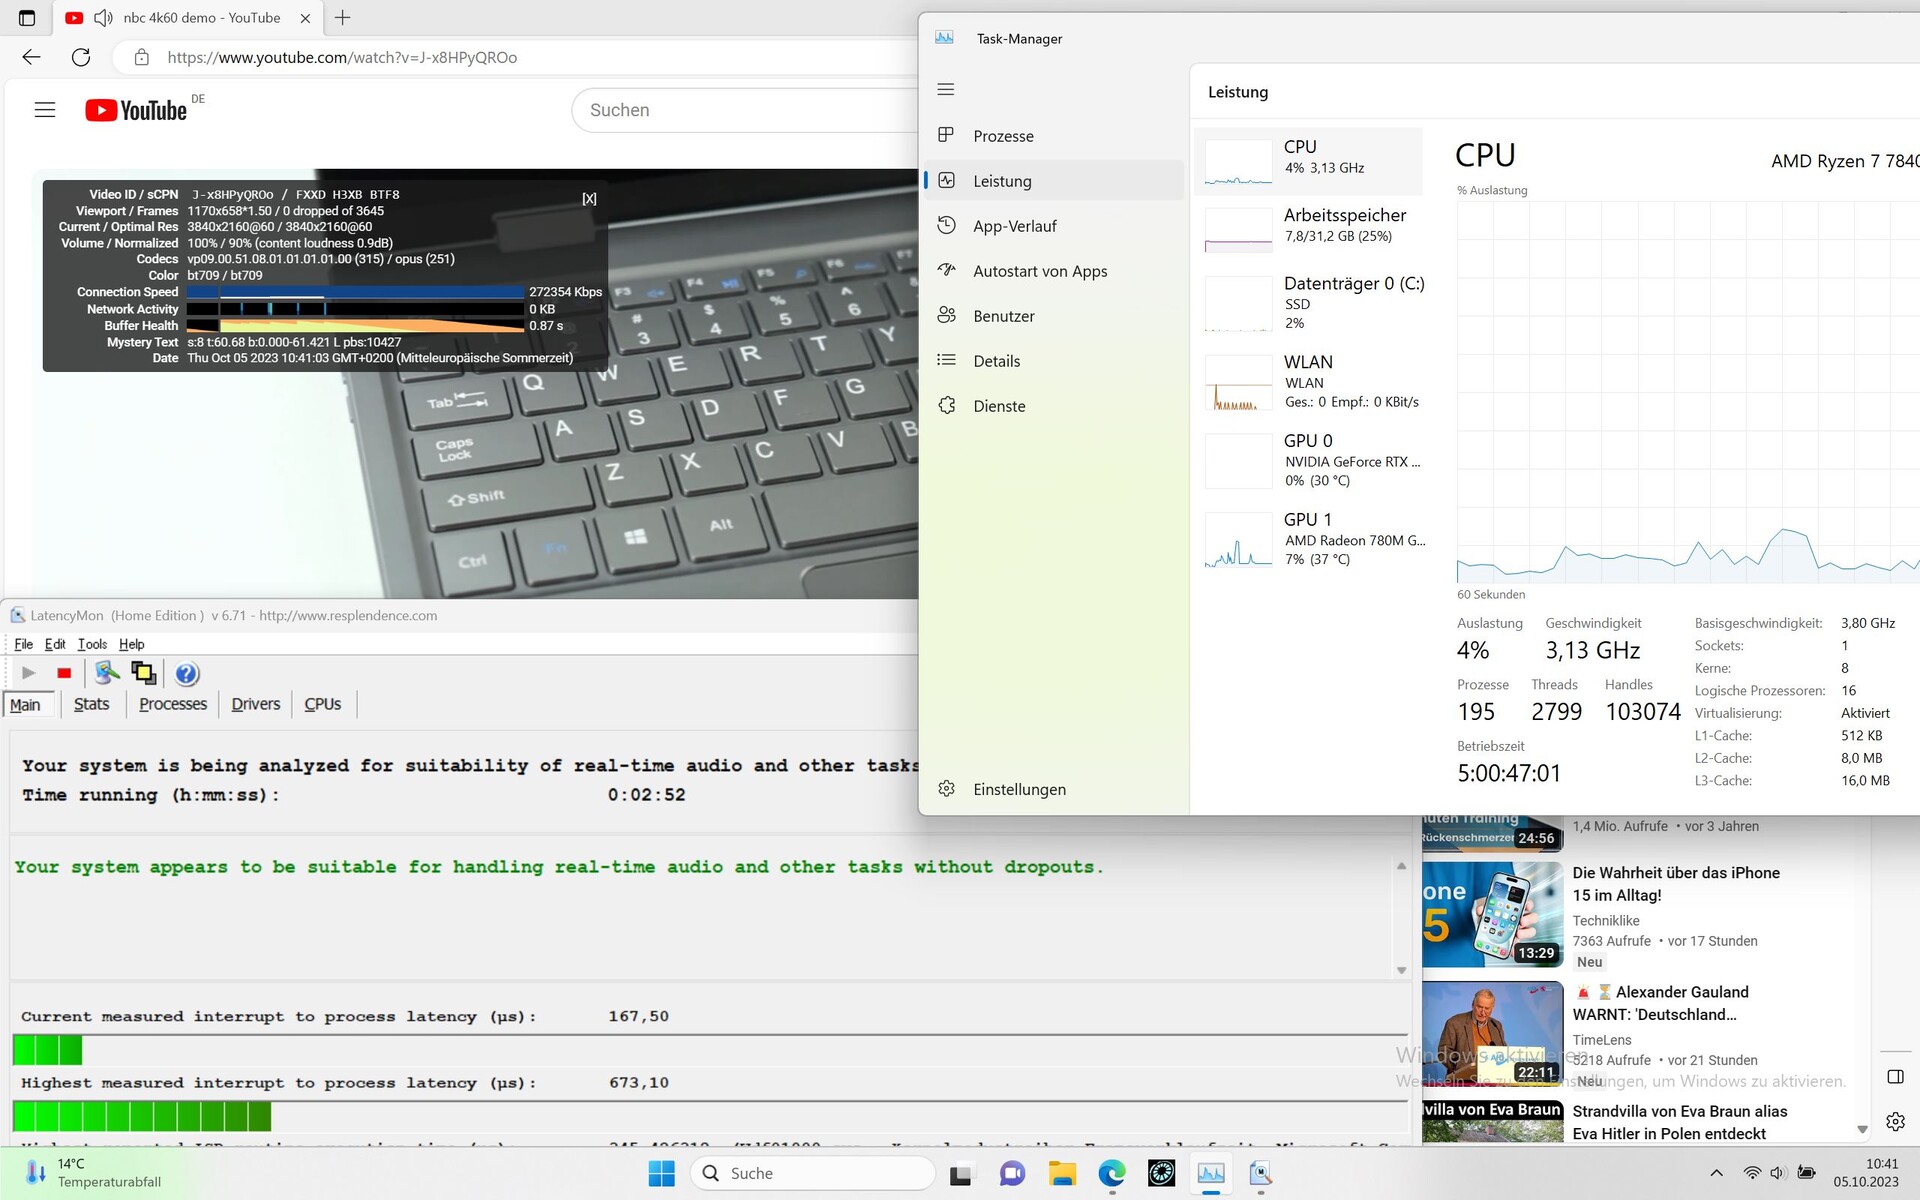The height and width of the screenshot is (1200, 1920).
Task: Switch to LatencyMon Main tab
Action: tap(25, 704)
